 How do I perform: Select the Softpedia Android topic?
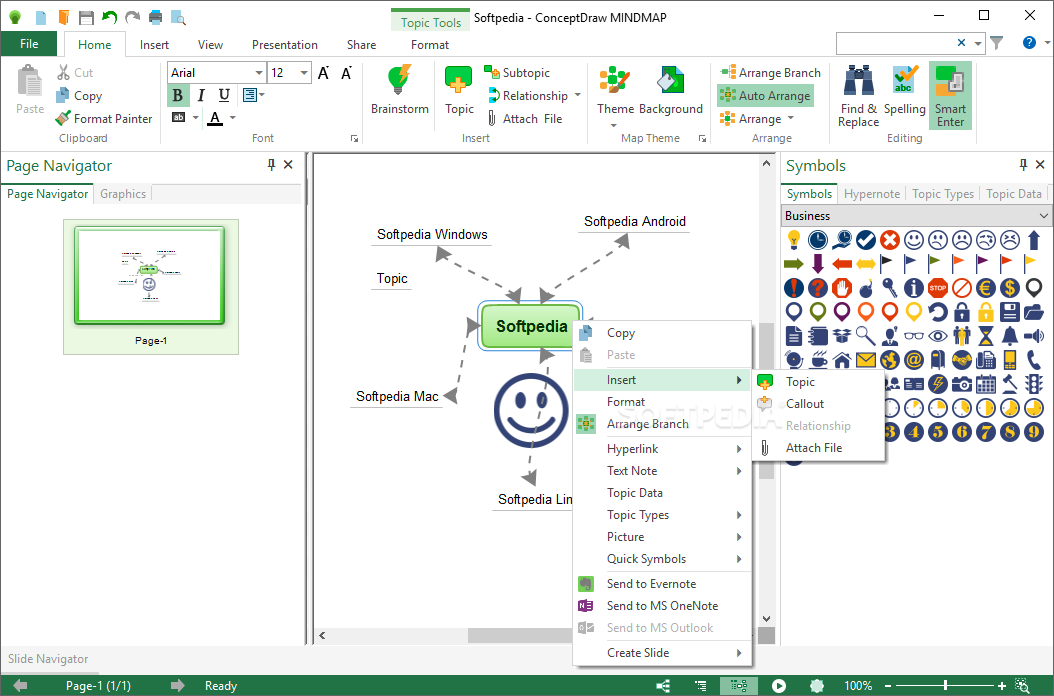635,221
